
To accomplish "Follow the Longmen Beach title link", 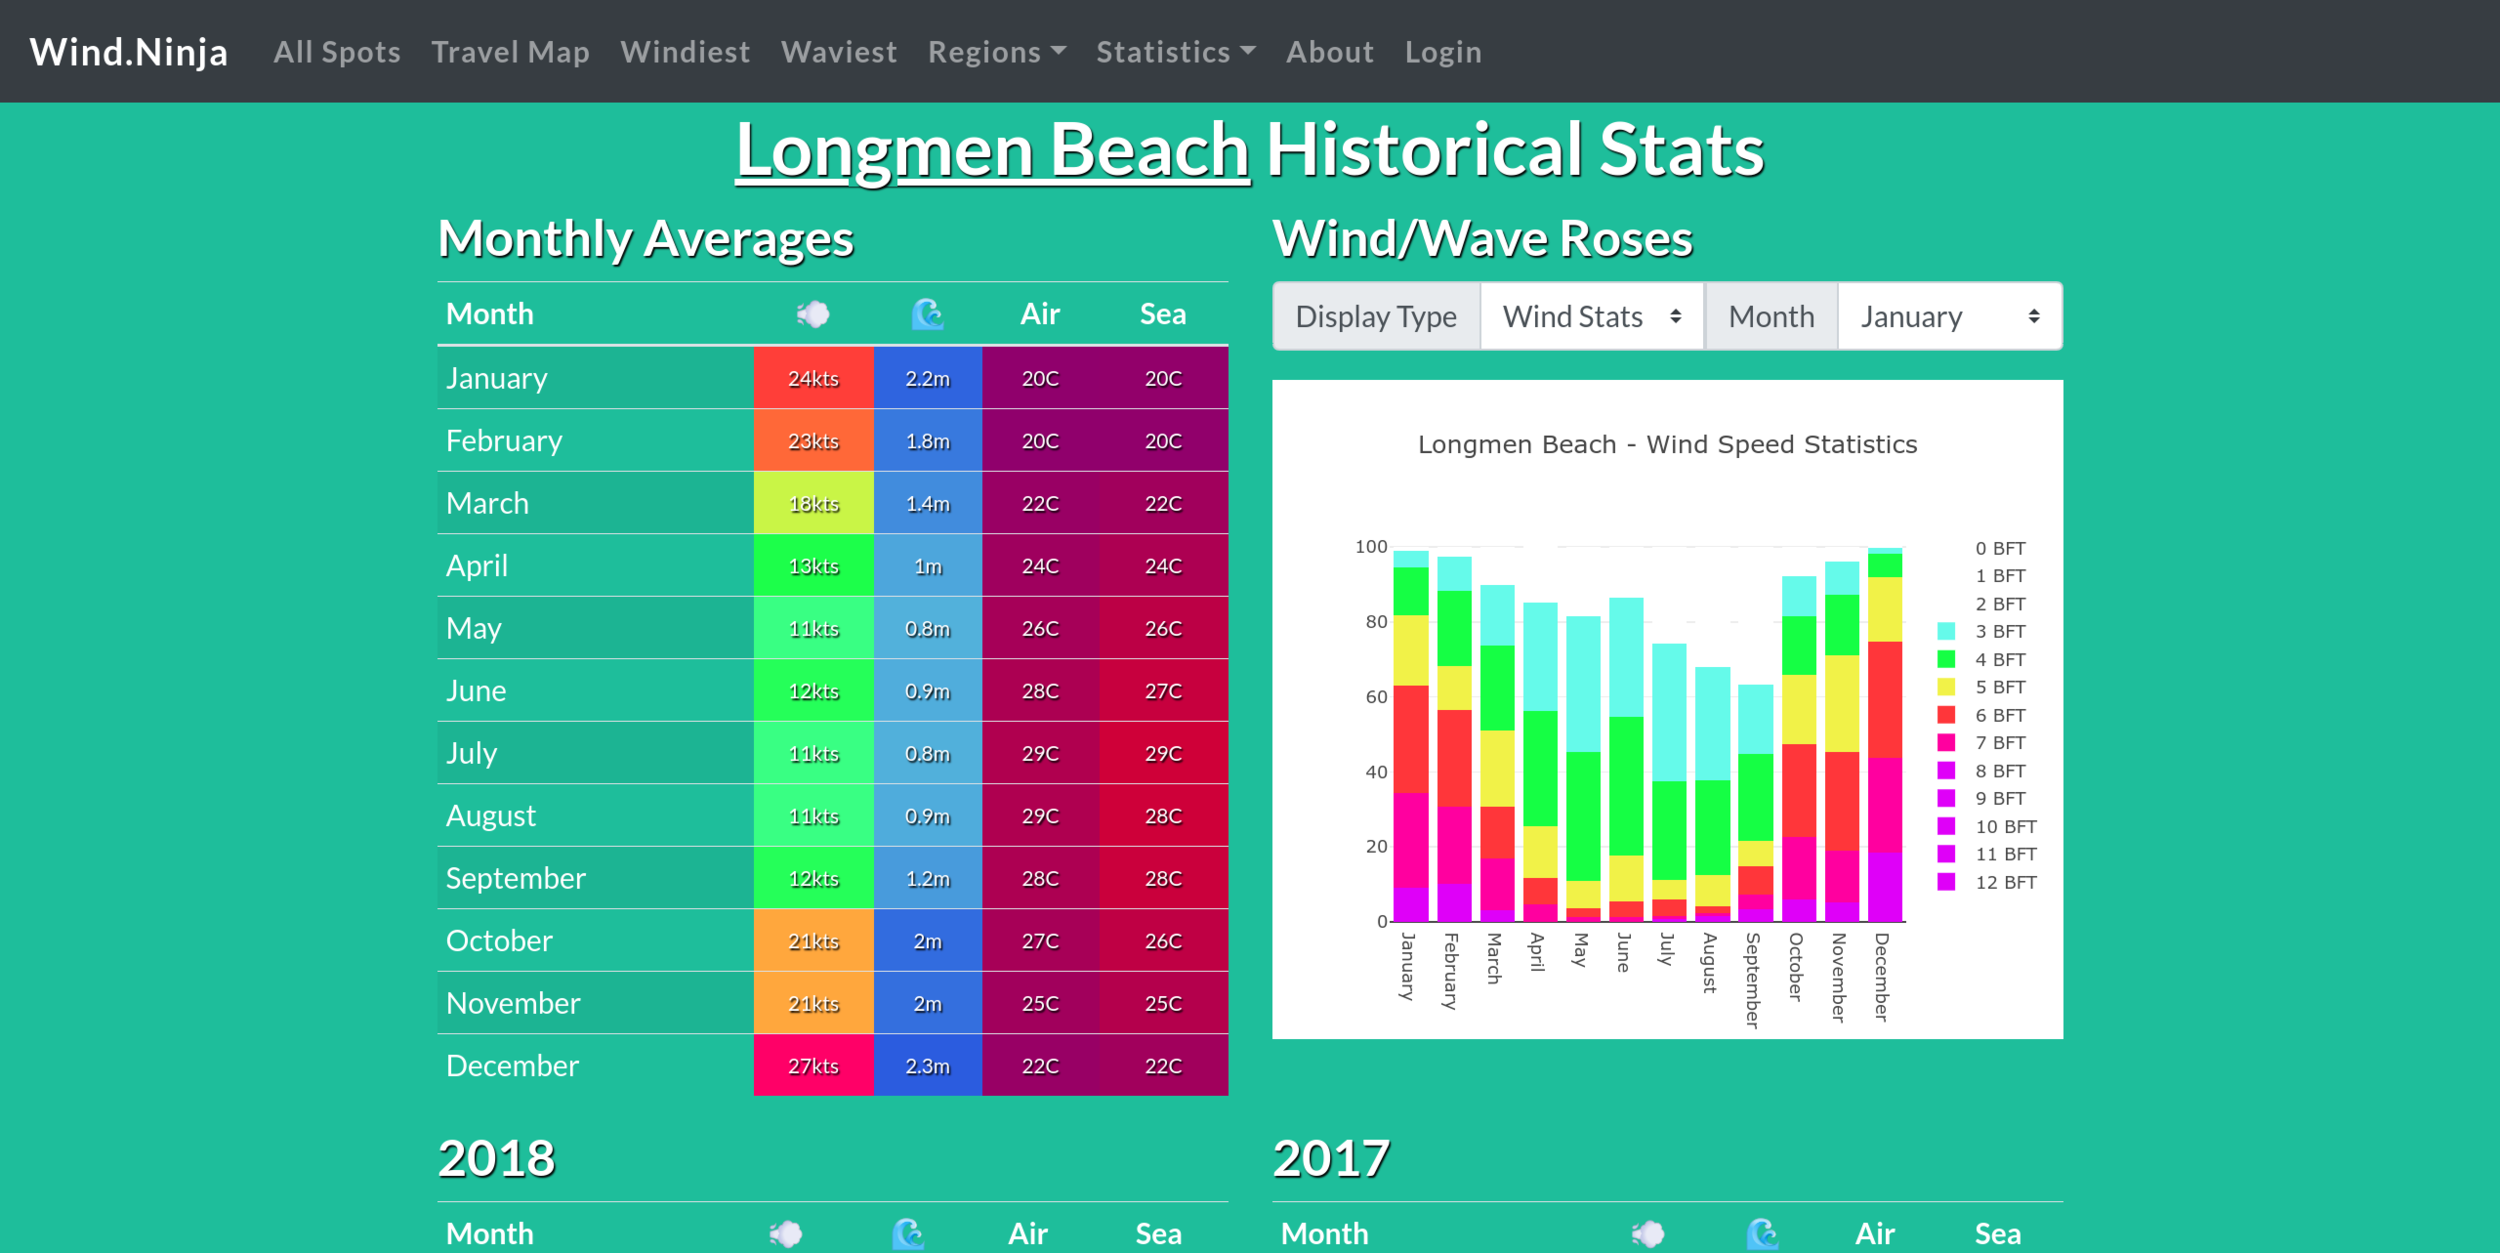I will (x=992, y=150).
